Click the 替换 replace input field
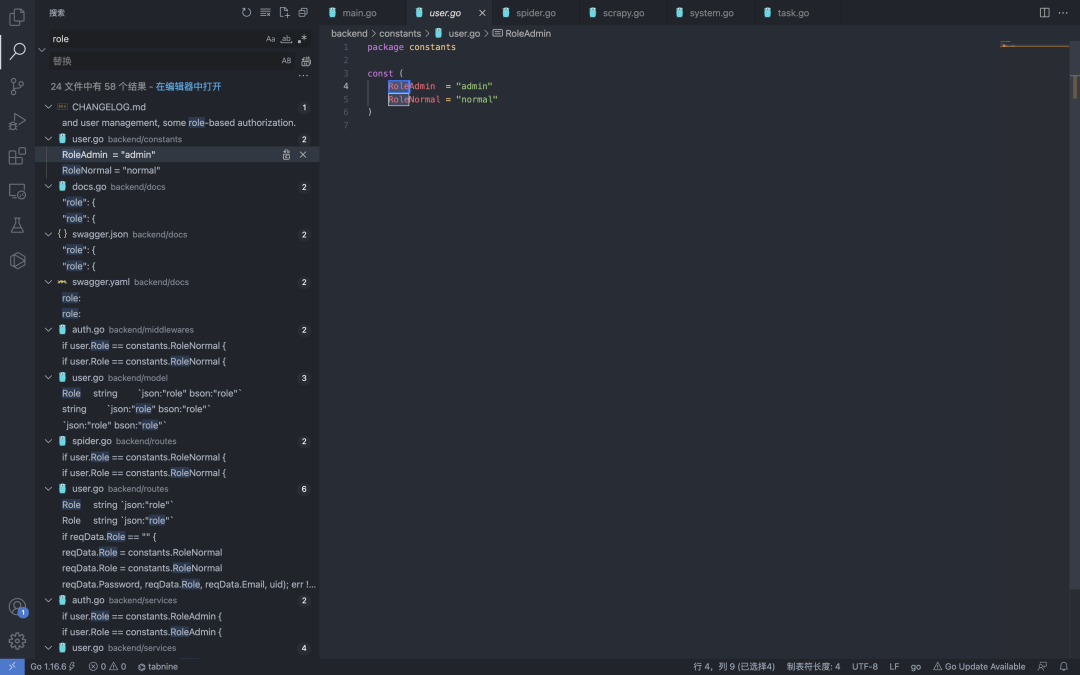1080x675 pixels. pos(160,61)
